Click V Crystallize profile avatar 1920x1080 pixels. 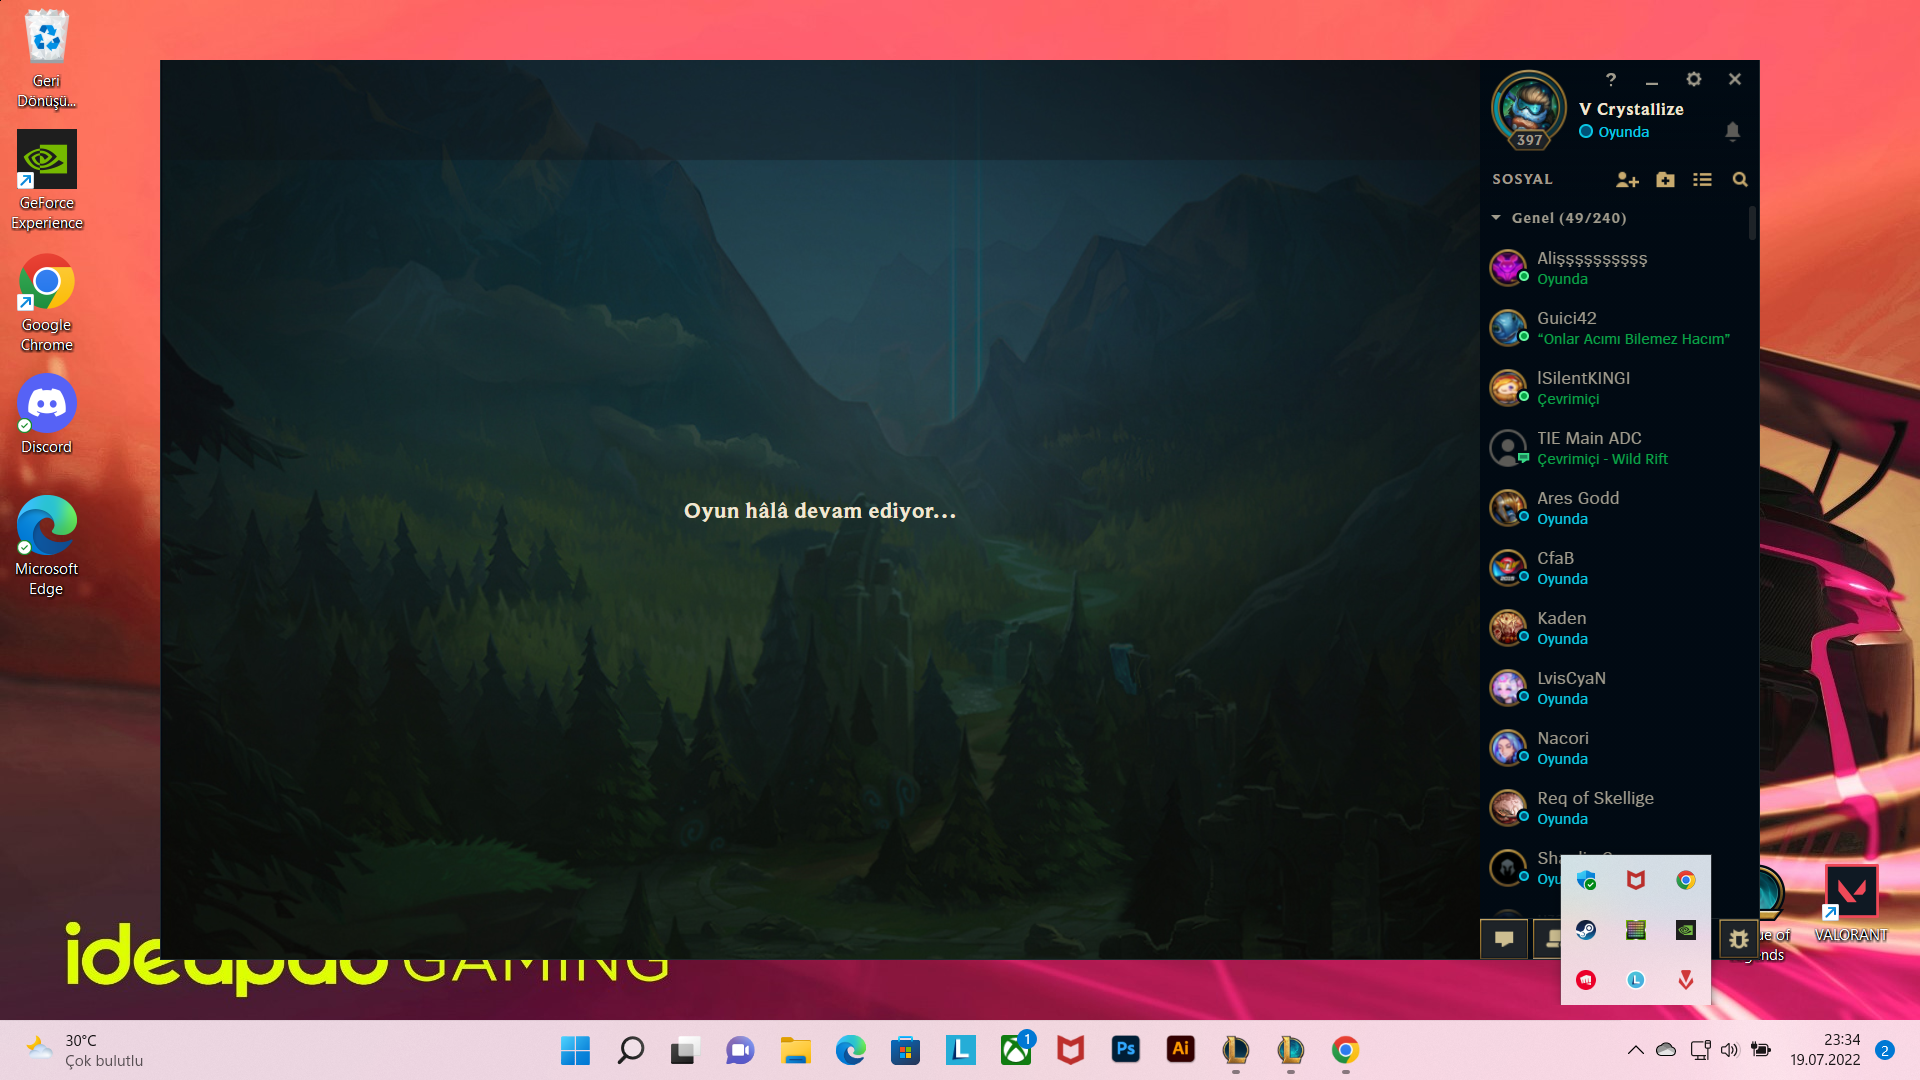point(1528,109)
